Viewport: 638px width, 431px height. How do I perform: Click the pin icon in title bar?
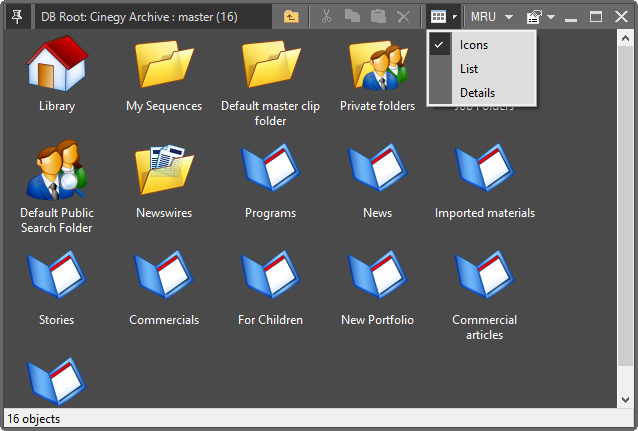coord(16,16)
